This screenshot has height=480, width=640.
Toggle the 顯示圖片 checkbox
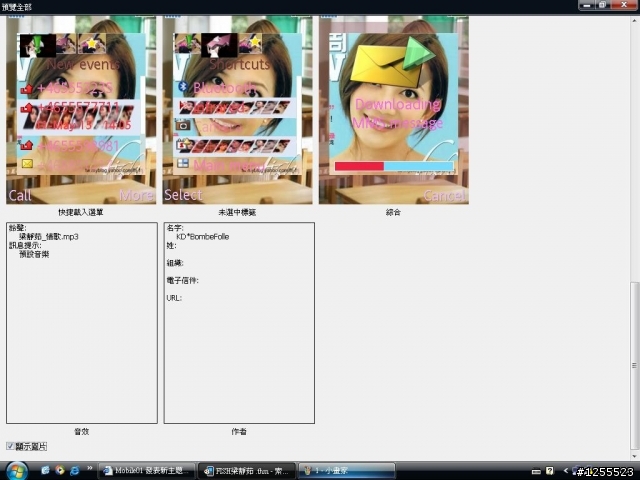coord(10,446)
